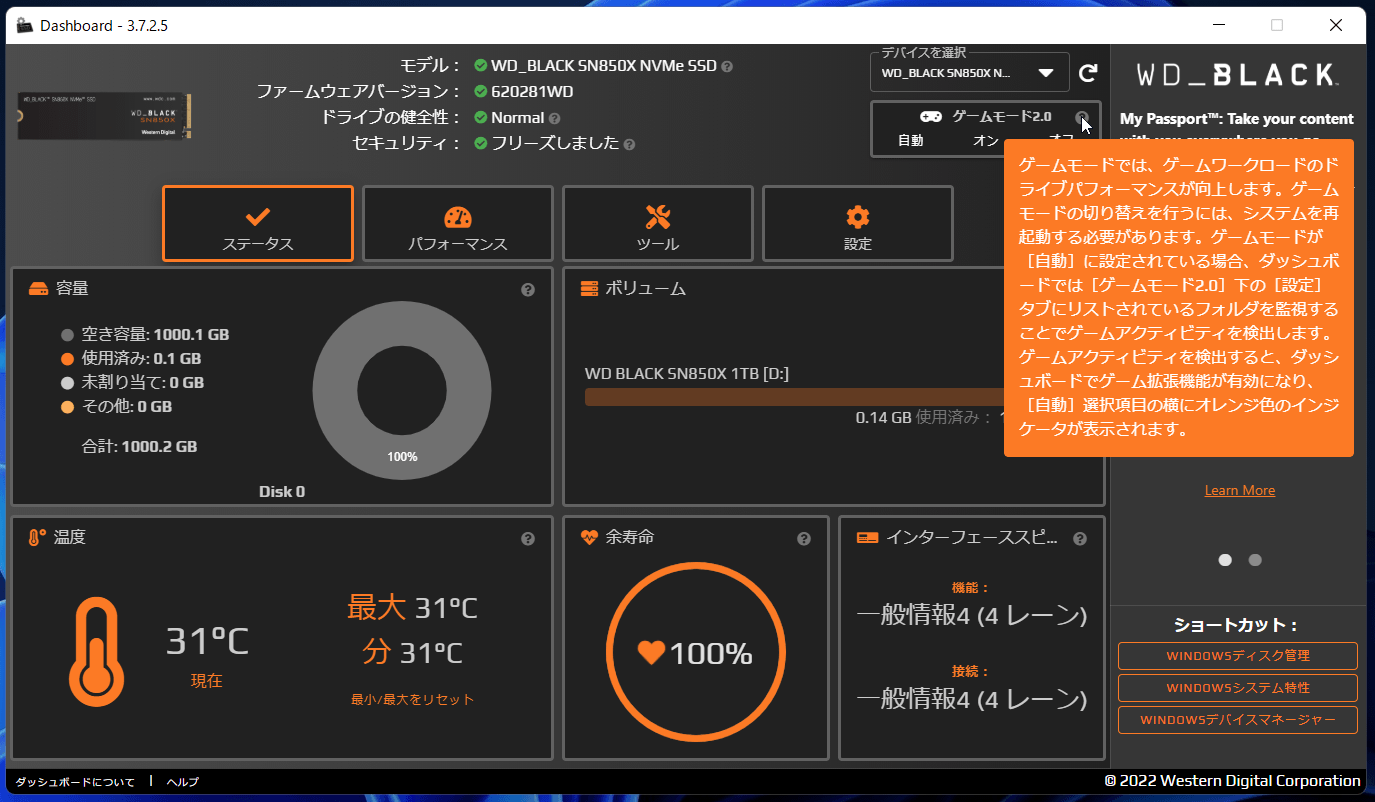1375x802 pixels.
Task: Open WINDOWSデバイスマネージャー shortcut
Action: point(1238,720)
